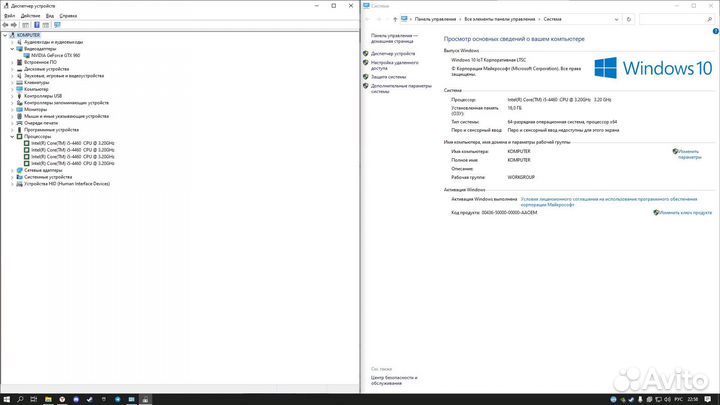Viewport: 720px width, 405px height.
Task: Click Изменить параметры link
Action: tap(689, 154)
